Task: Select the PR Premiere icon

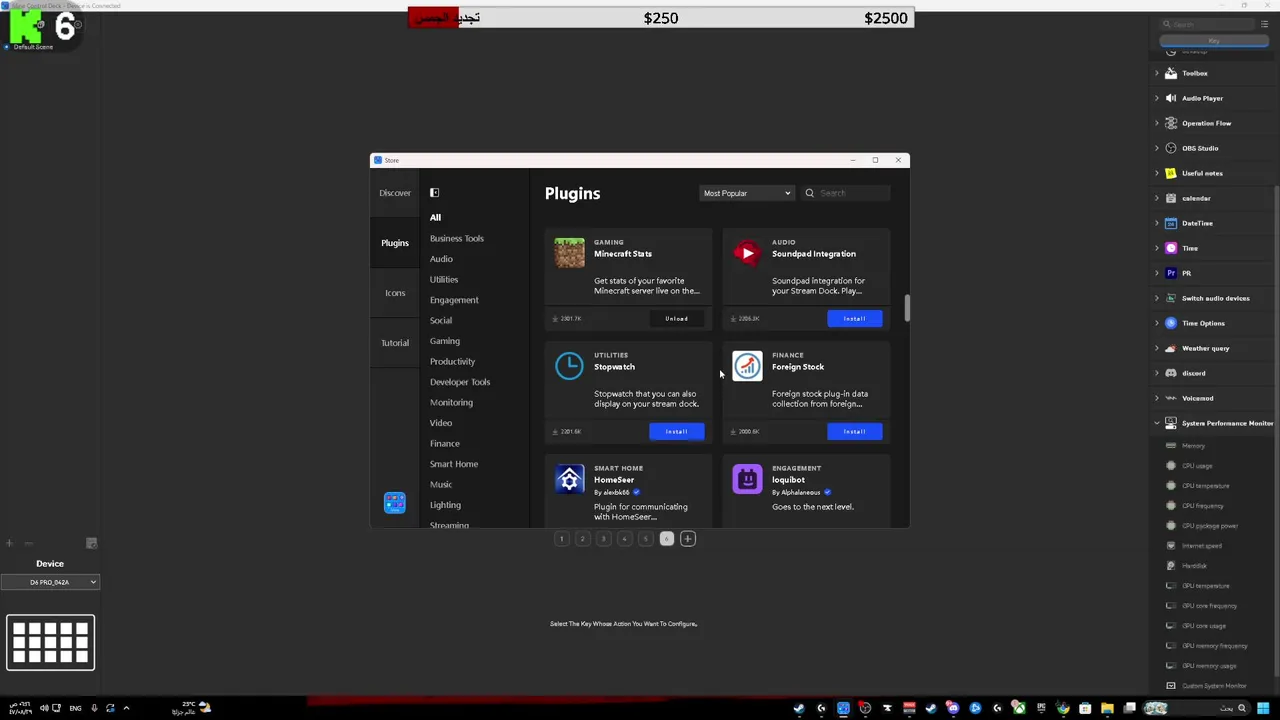Action: [1171, 273]
